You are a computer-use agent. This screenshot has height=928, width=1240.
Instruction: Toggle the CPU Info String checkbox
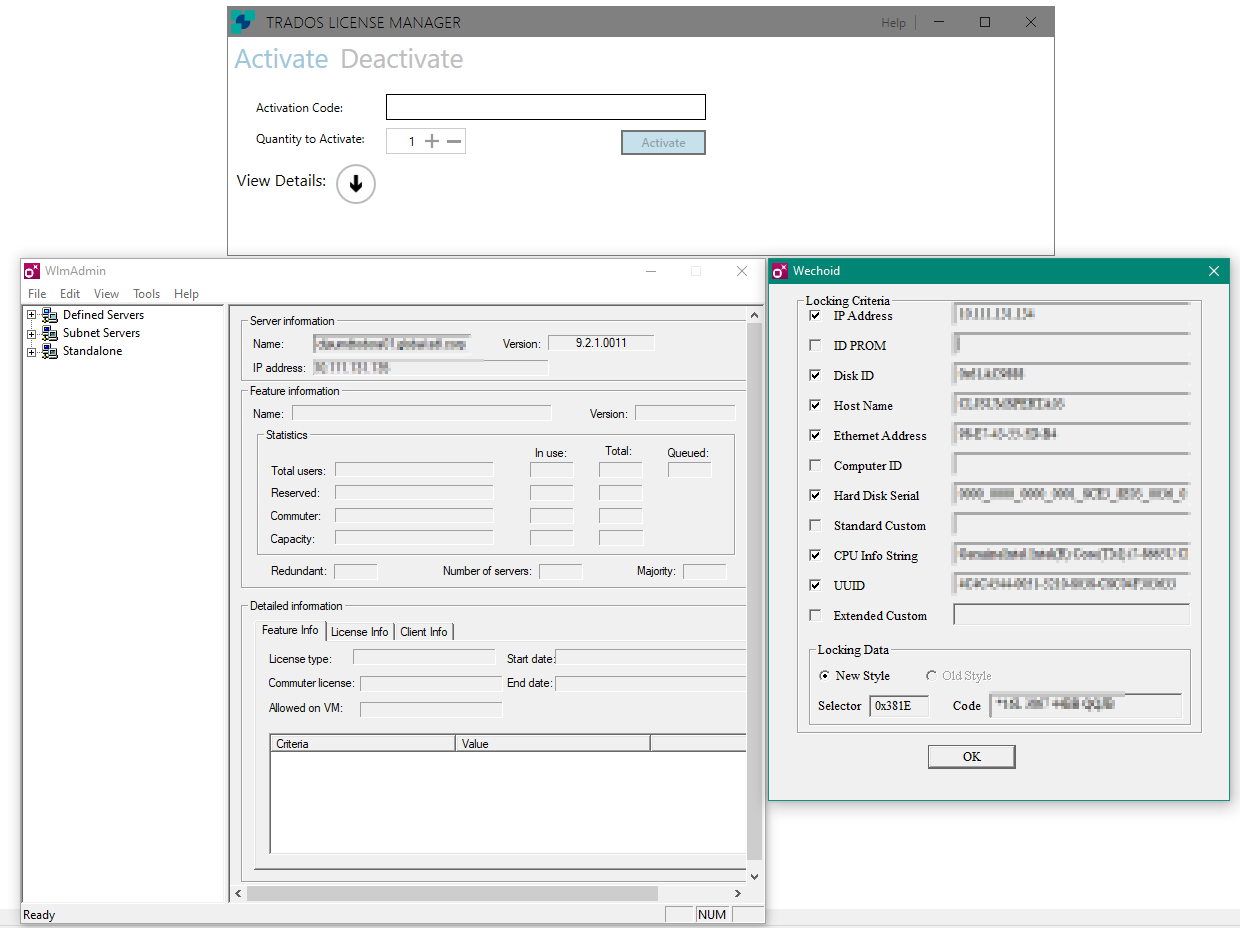coord(816,556)
